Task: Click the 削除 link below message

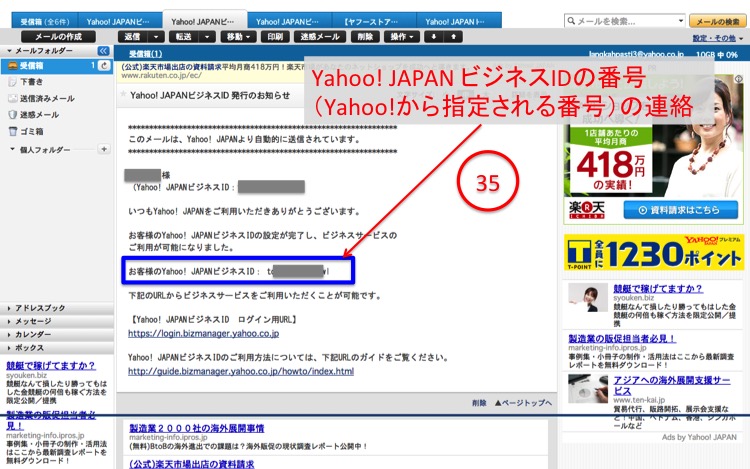Action: click(479, 403)
